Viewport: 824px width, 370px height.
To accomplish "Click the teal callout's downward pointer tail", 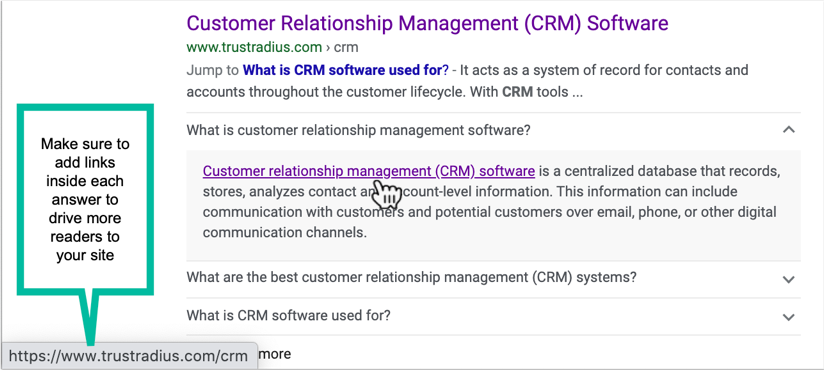I will 89,317.
